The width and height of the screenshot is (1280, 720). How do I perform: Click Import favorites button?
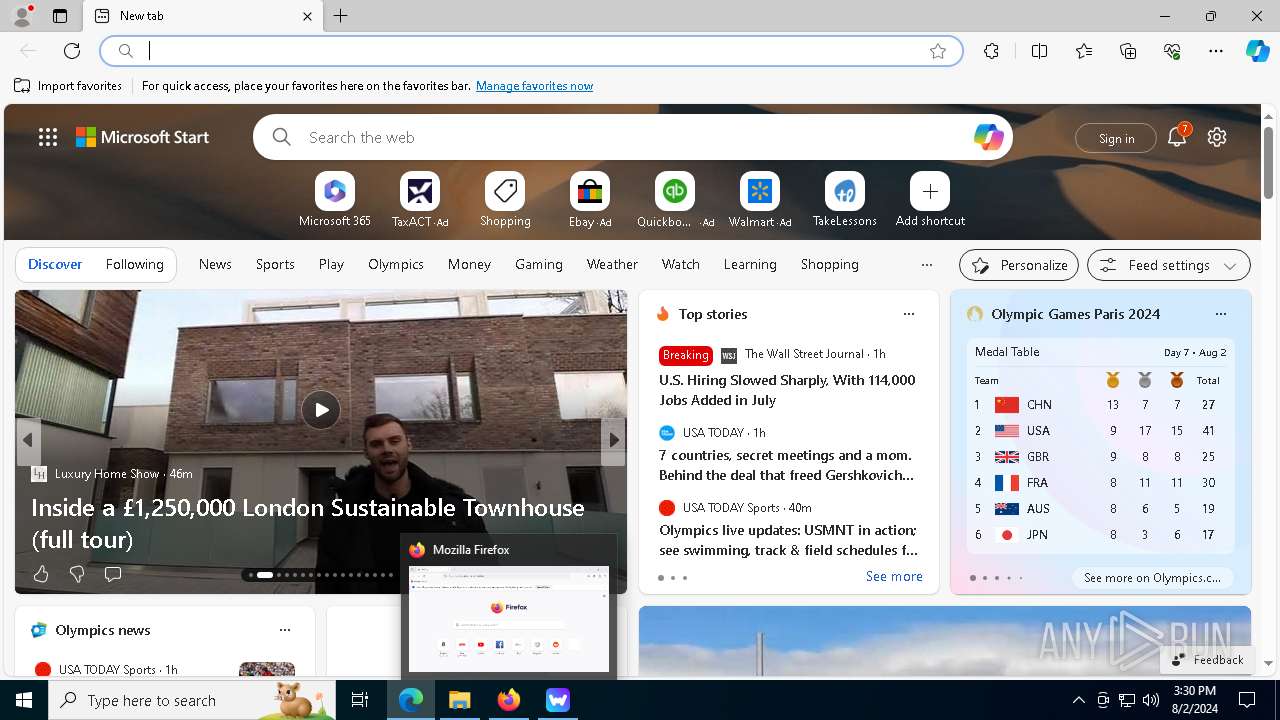68,86
